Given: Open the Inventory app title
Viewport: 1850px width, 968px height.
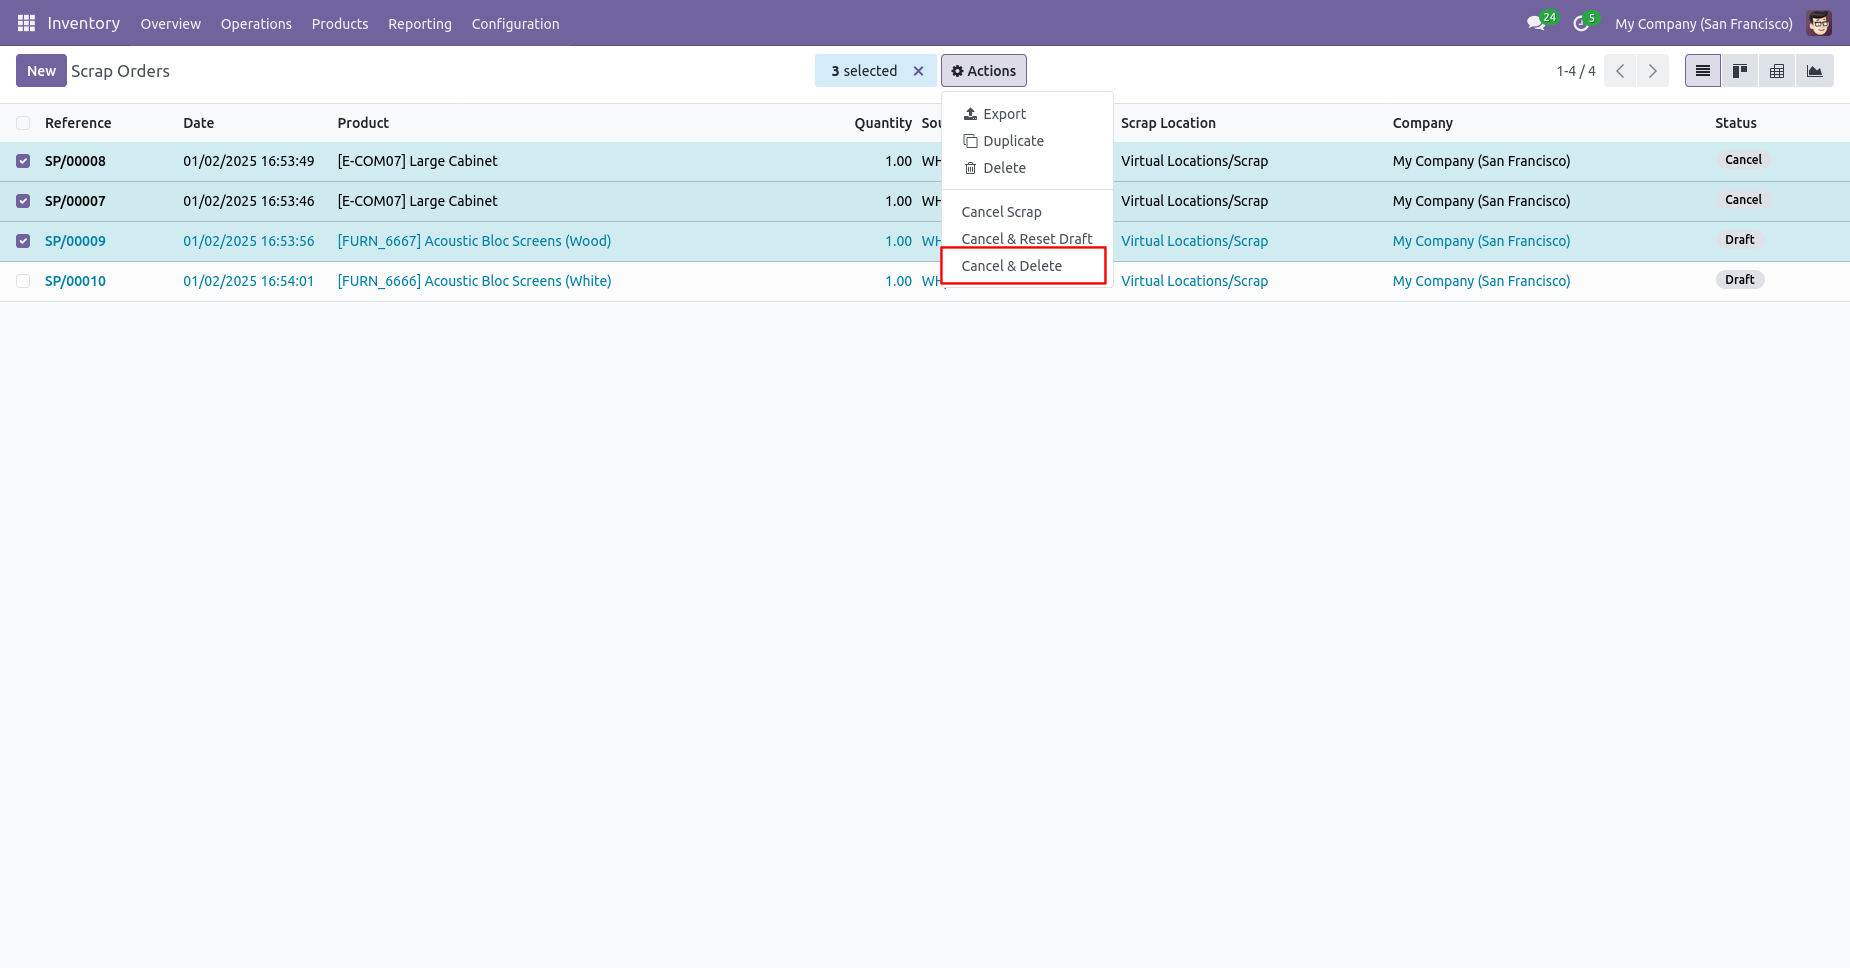Looking at the screenshot, I should point(84,23).
